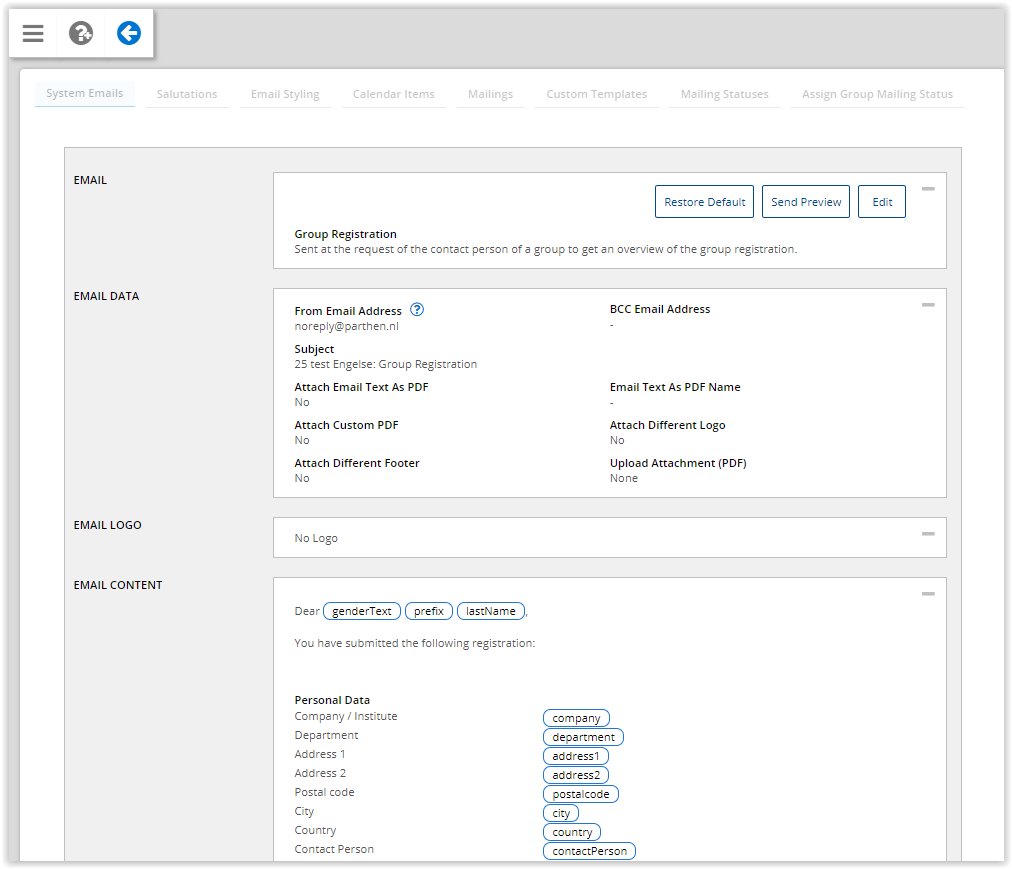Screen dimensions: 1012x869
Task: Click help icon next to From Email Address
Action: point(417,310)
